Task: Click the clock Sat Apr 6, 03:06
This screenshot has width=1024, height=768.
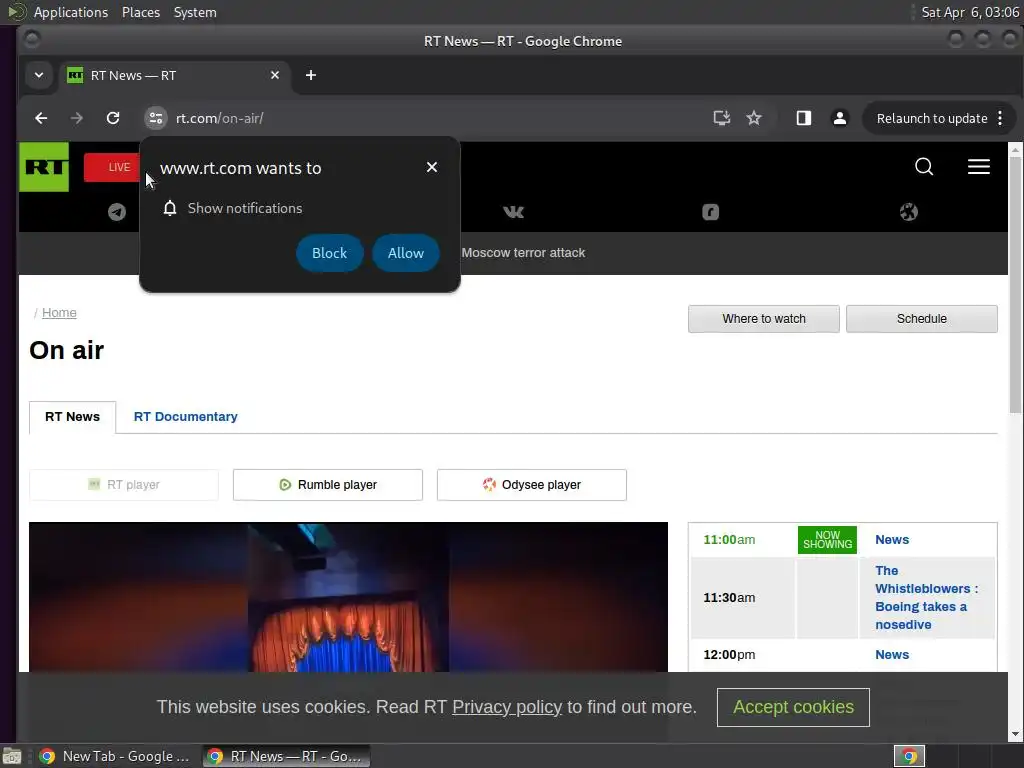Action: point(970,12)
